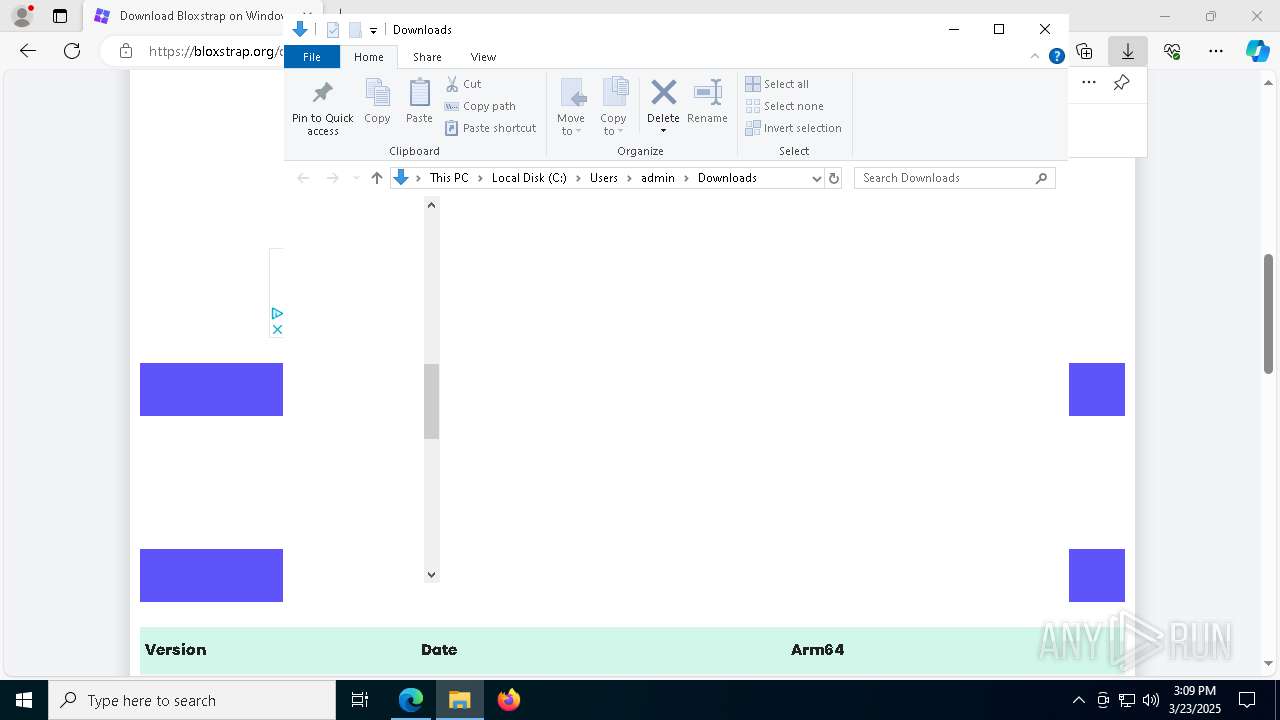Go forward in Explorer navigation
Screen dimensions: 1280x720
pos(332,178)
